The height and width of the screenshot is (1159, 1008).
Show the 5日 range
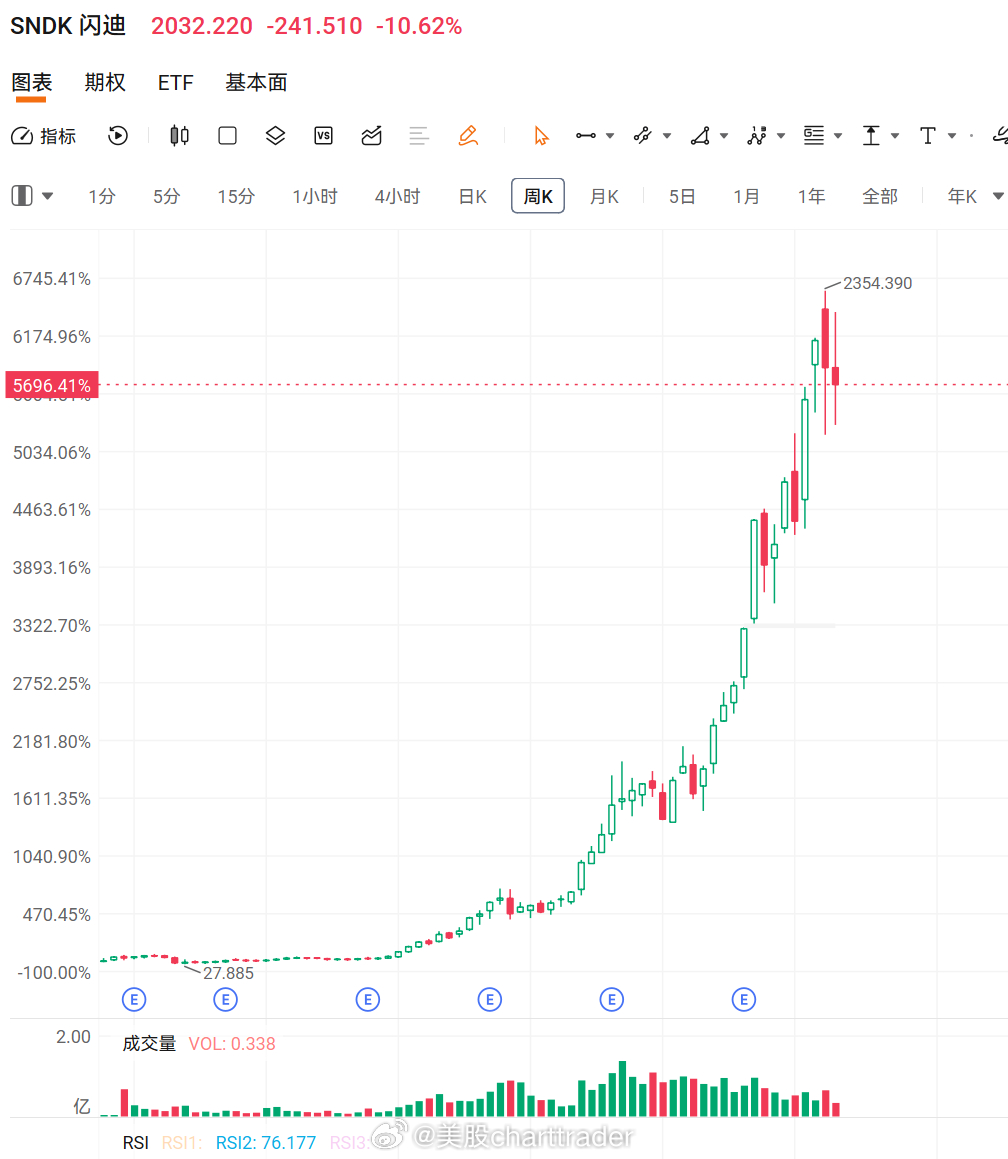(681, 197)
